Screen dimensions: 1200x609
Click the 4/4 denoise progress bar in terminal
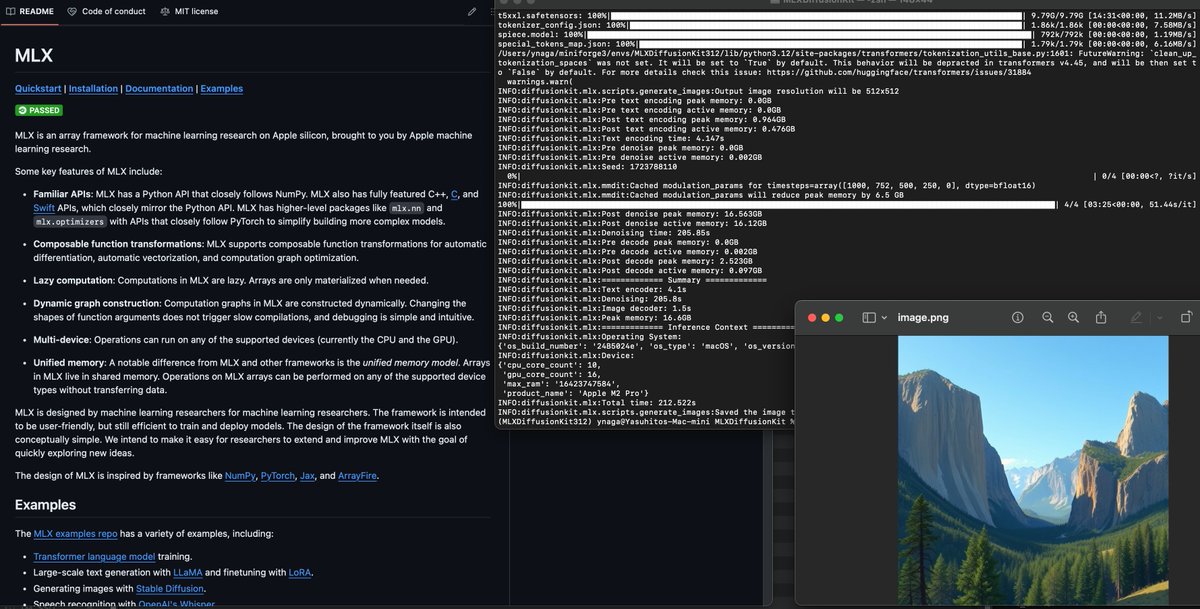tap(787, 204)
